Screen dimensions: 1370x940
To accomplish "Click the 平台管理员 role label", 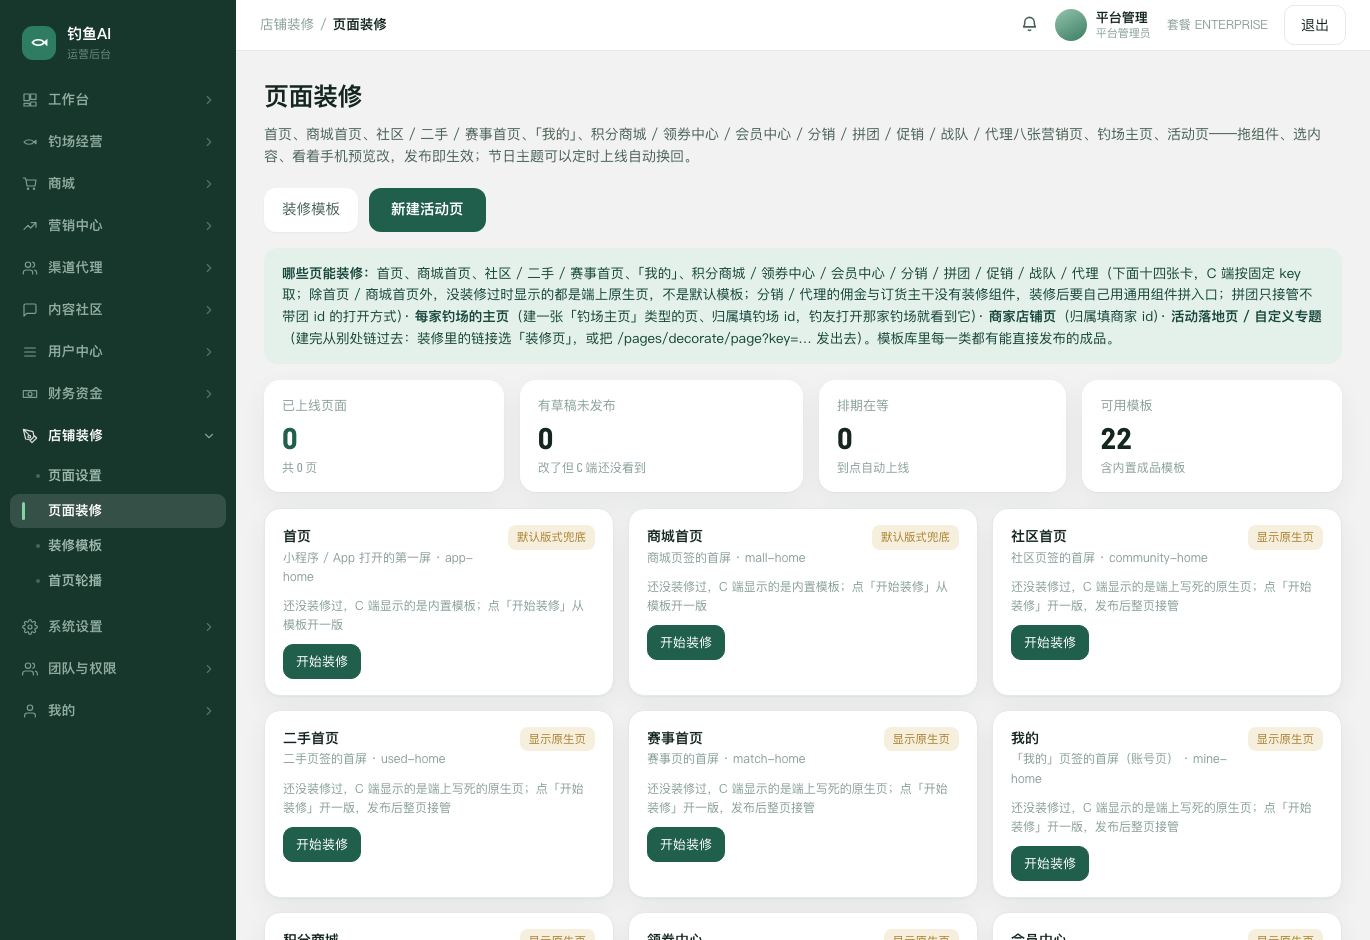I will click(x=1123, y=34).
